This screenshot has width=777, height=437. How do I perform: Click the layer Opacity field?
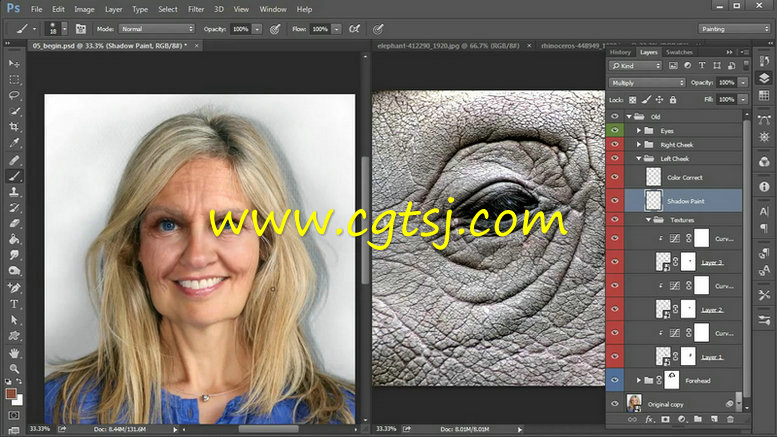coord(726,83)
